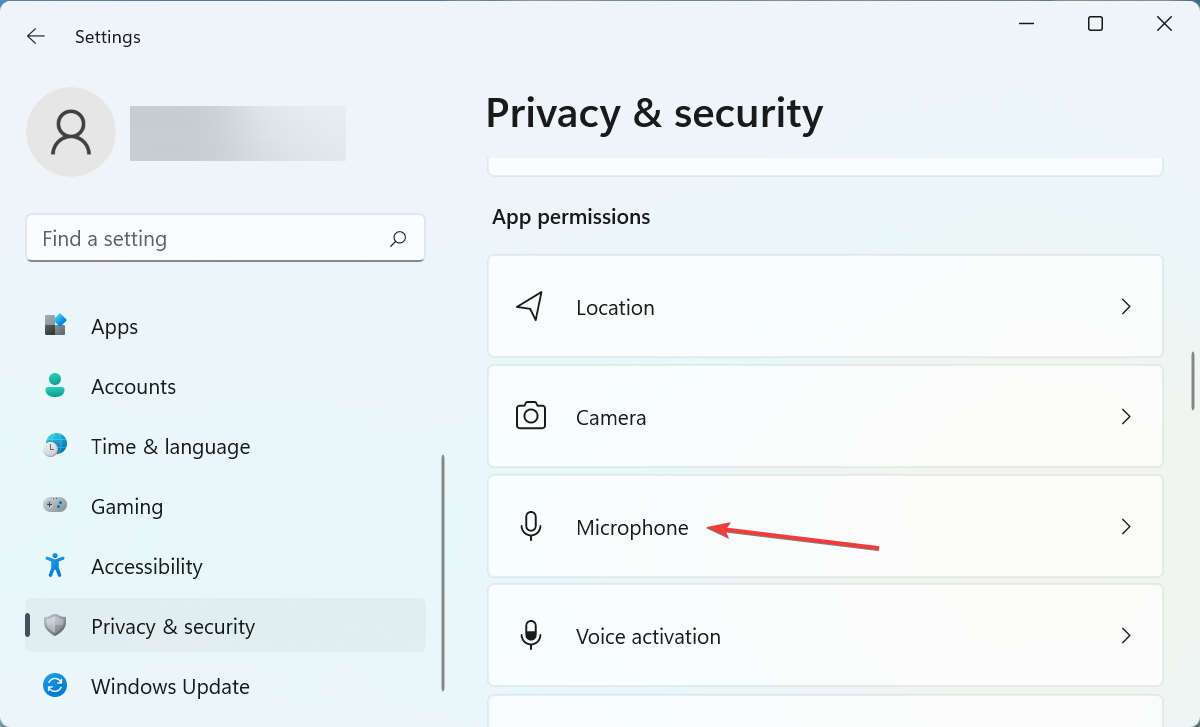Click the Voice activation microphone icon
Screen dimensions: 1200x727
(x=531, y=636)
